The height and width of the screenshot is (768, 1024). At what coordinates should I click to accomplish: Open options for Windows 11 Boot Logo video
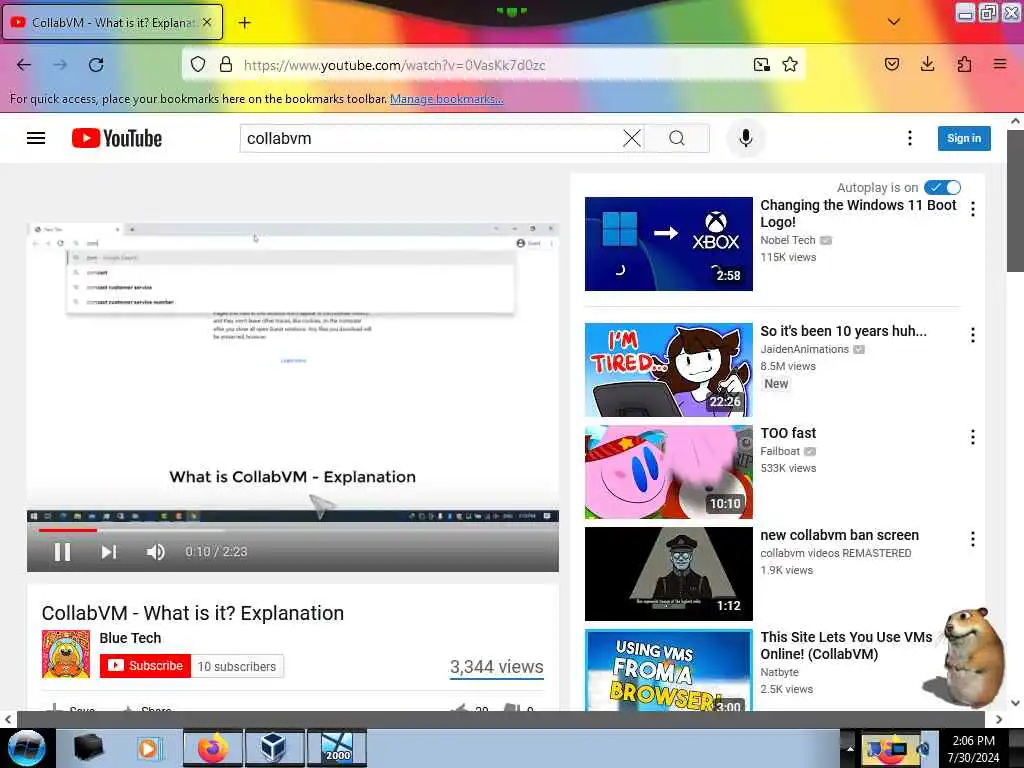(973, 209)
